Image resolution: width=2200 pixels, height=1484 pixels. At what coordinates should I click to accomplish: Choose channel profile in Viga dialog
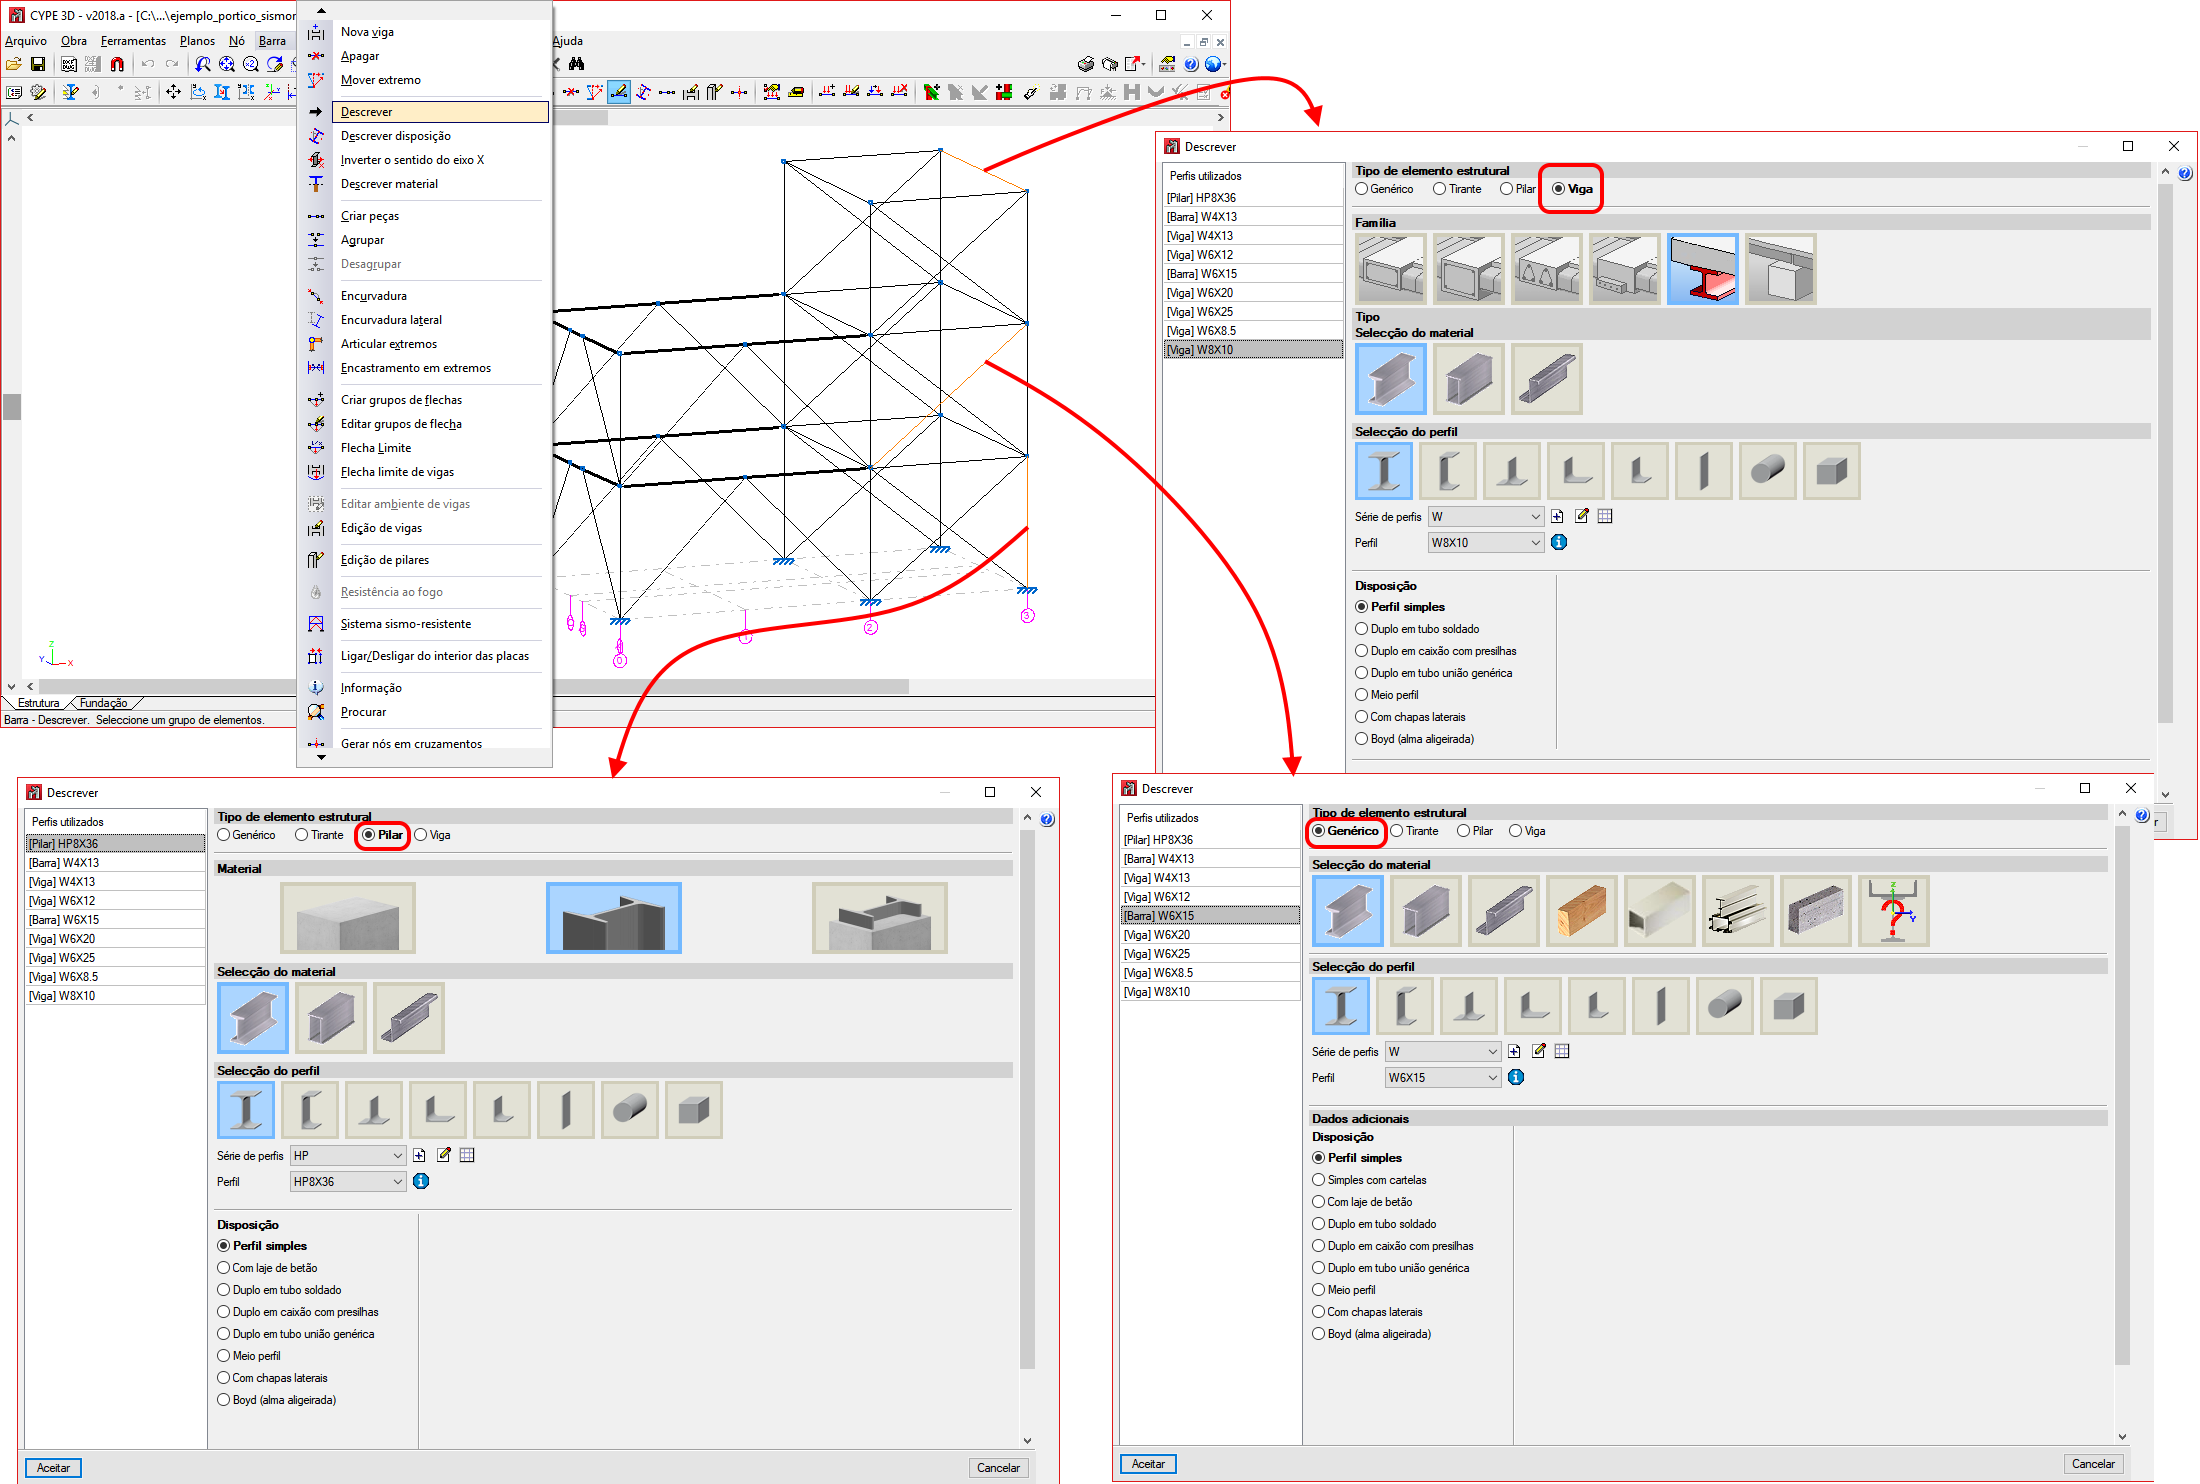click(1447, 471)
